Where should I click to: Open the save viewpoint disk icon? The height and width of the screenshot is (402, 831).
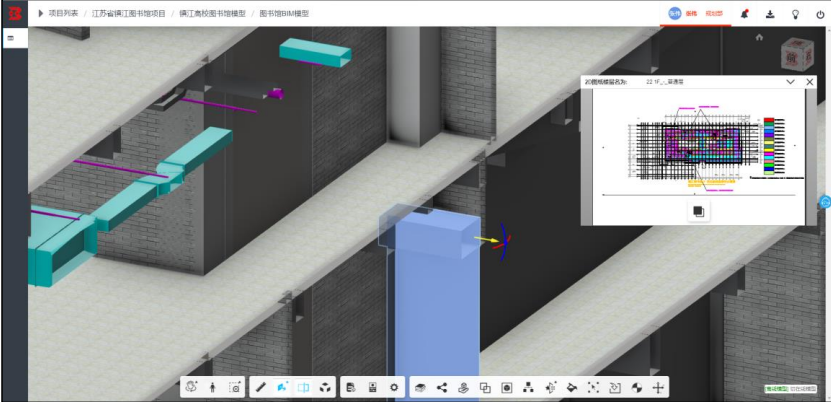tap(372, 388)
